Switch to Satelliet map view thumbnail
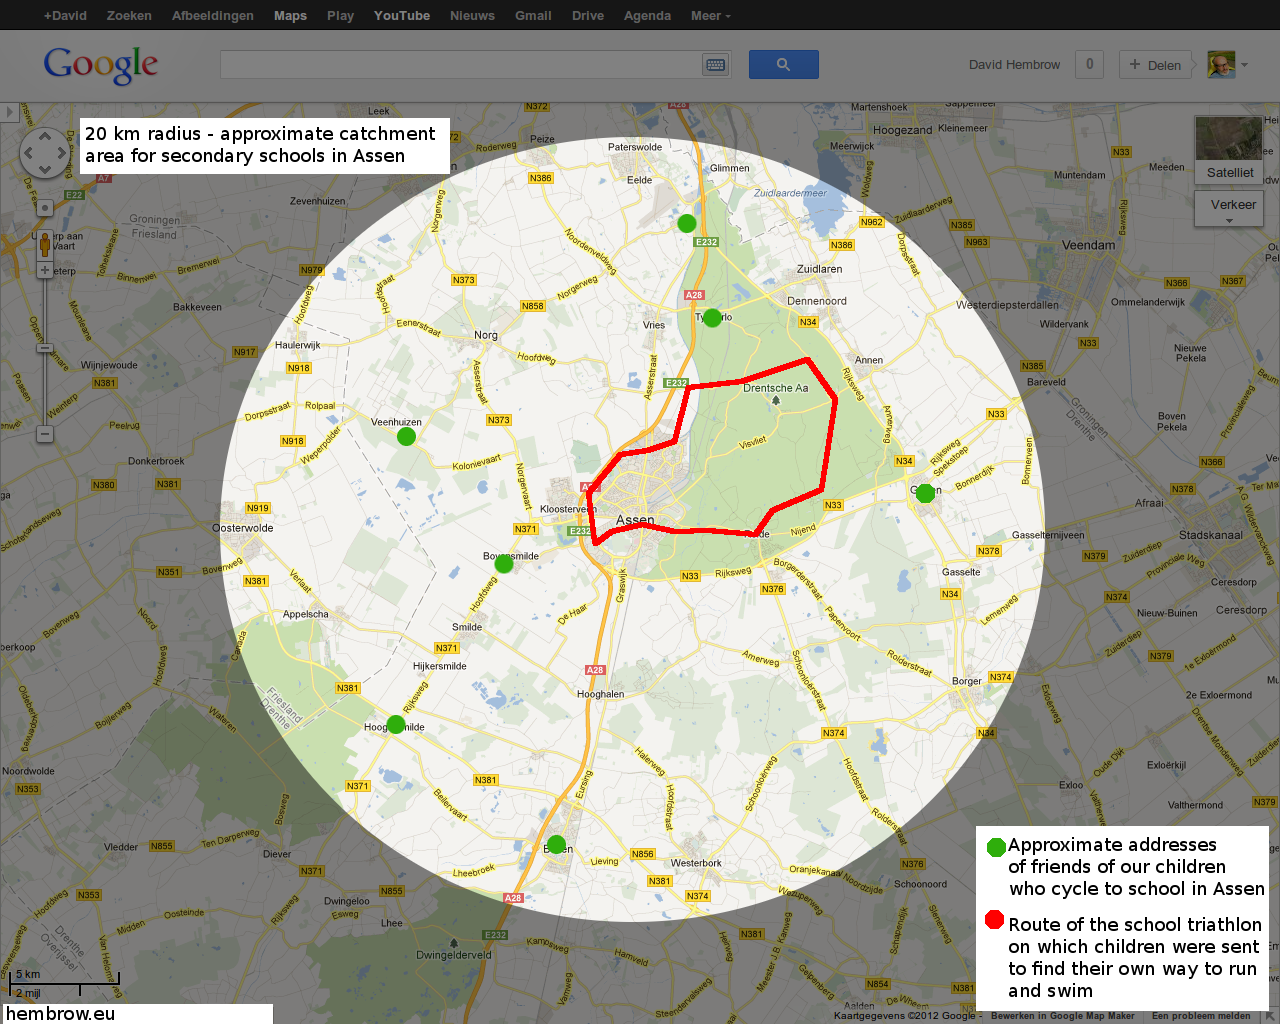This screenshot has height=1024, width=1280. 1229,149
